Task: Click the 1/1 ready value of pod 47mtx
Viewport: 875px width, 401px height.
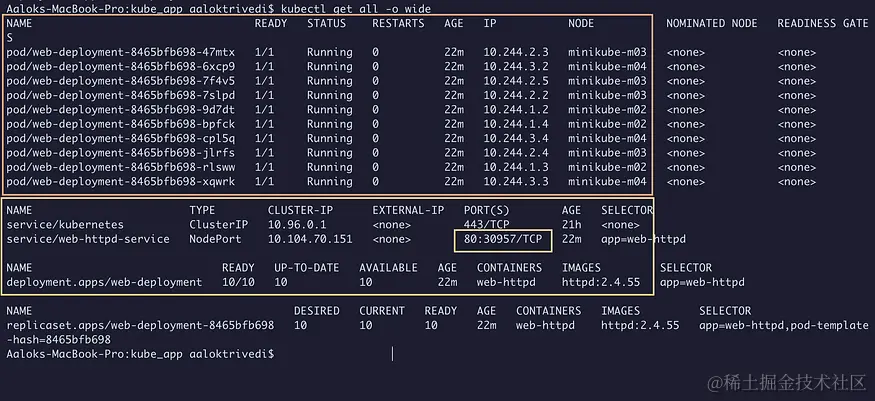Action: point(265,52)
